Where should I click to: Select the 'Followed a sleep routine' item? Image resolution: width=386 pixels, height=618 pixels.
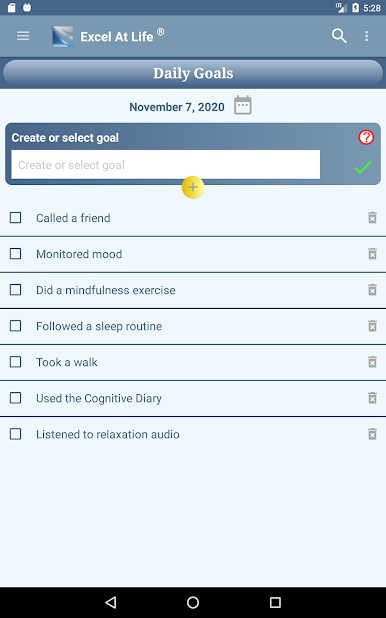coord(99,326)
